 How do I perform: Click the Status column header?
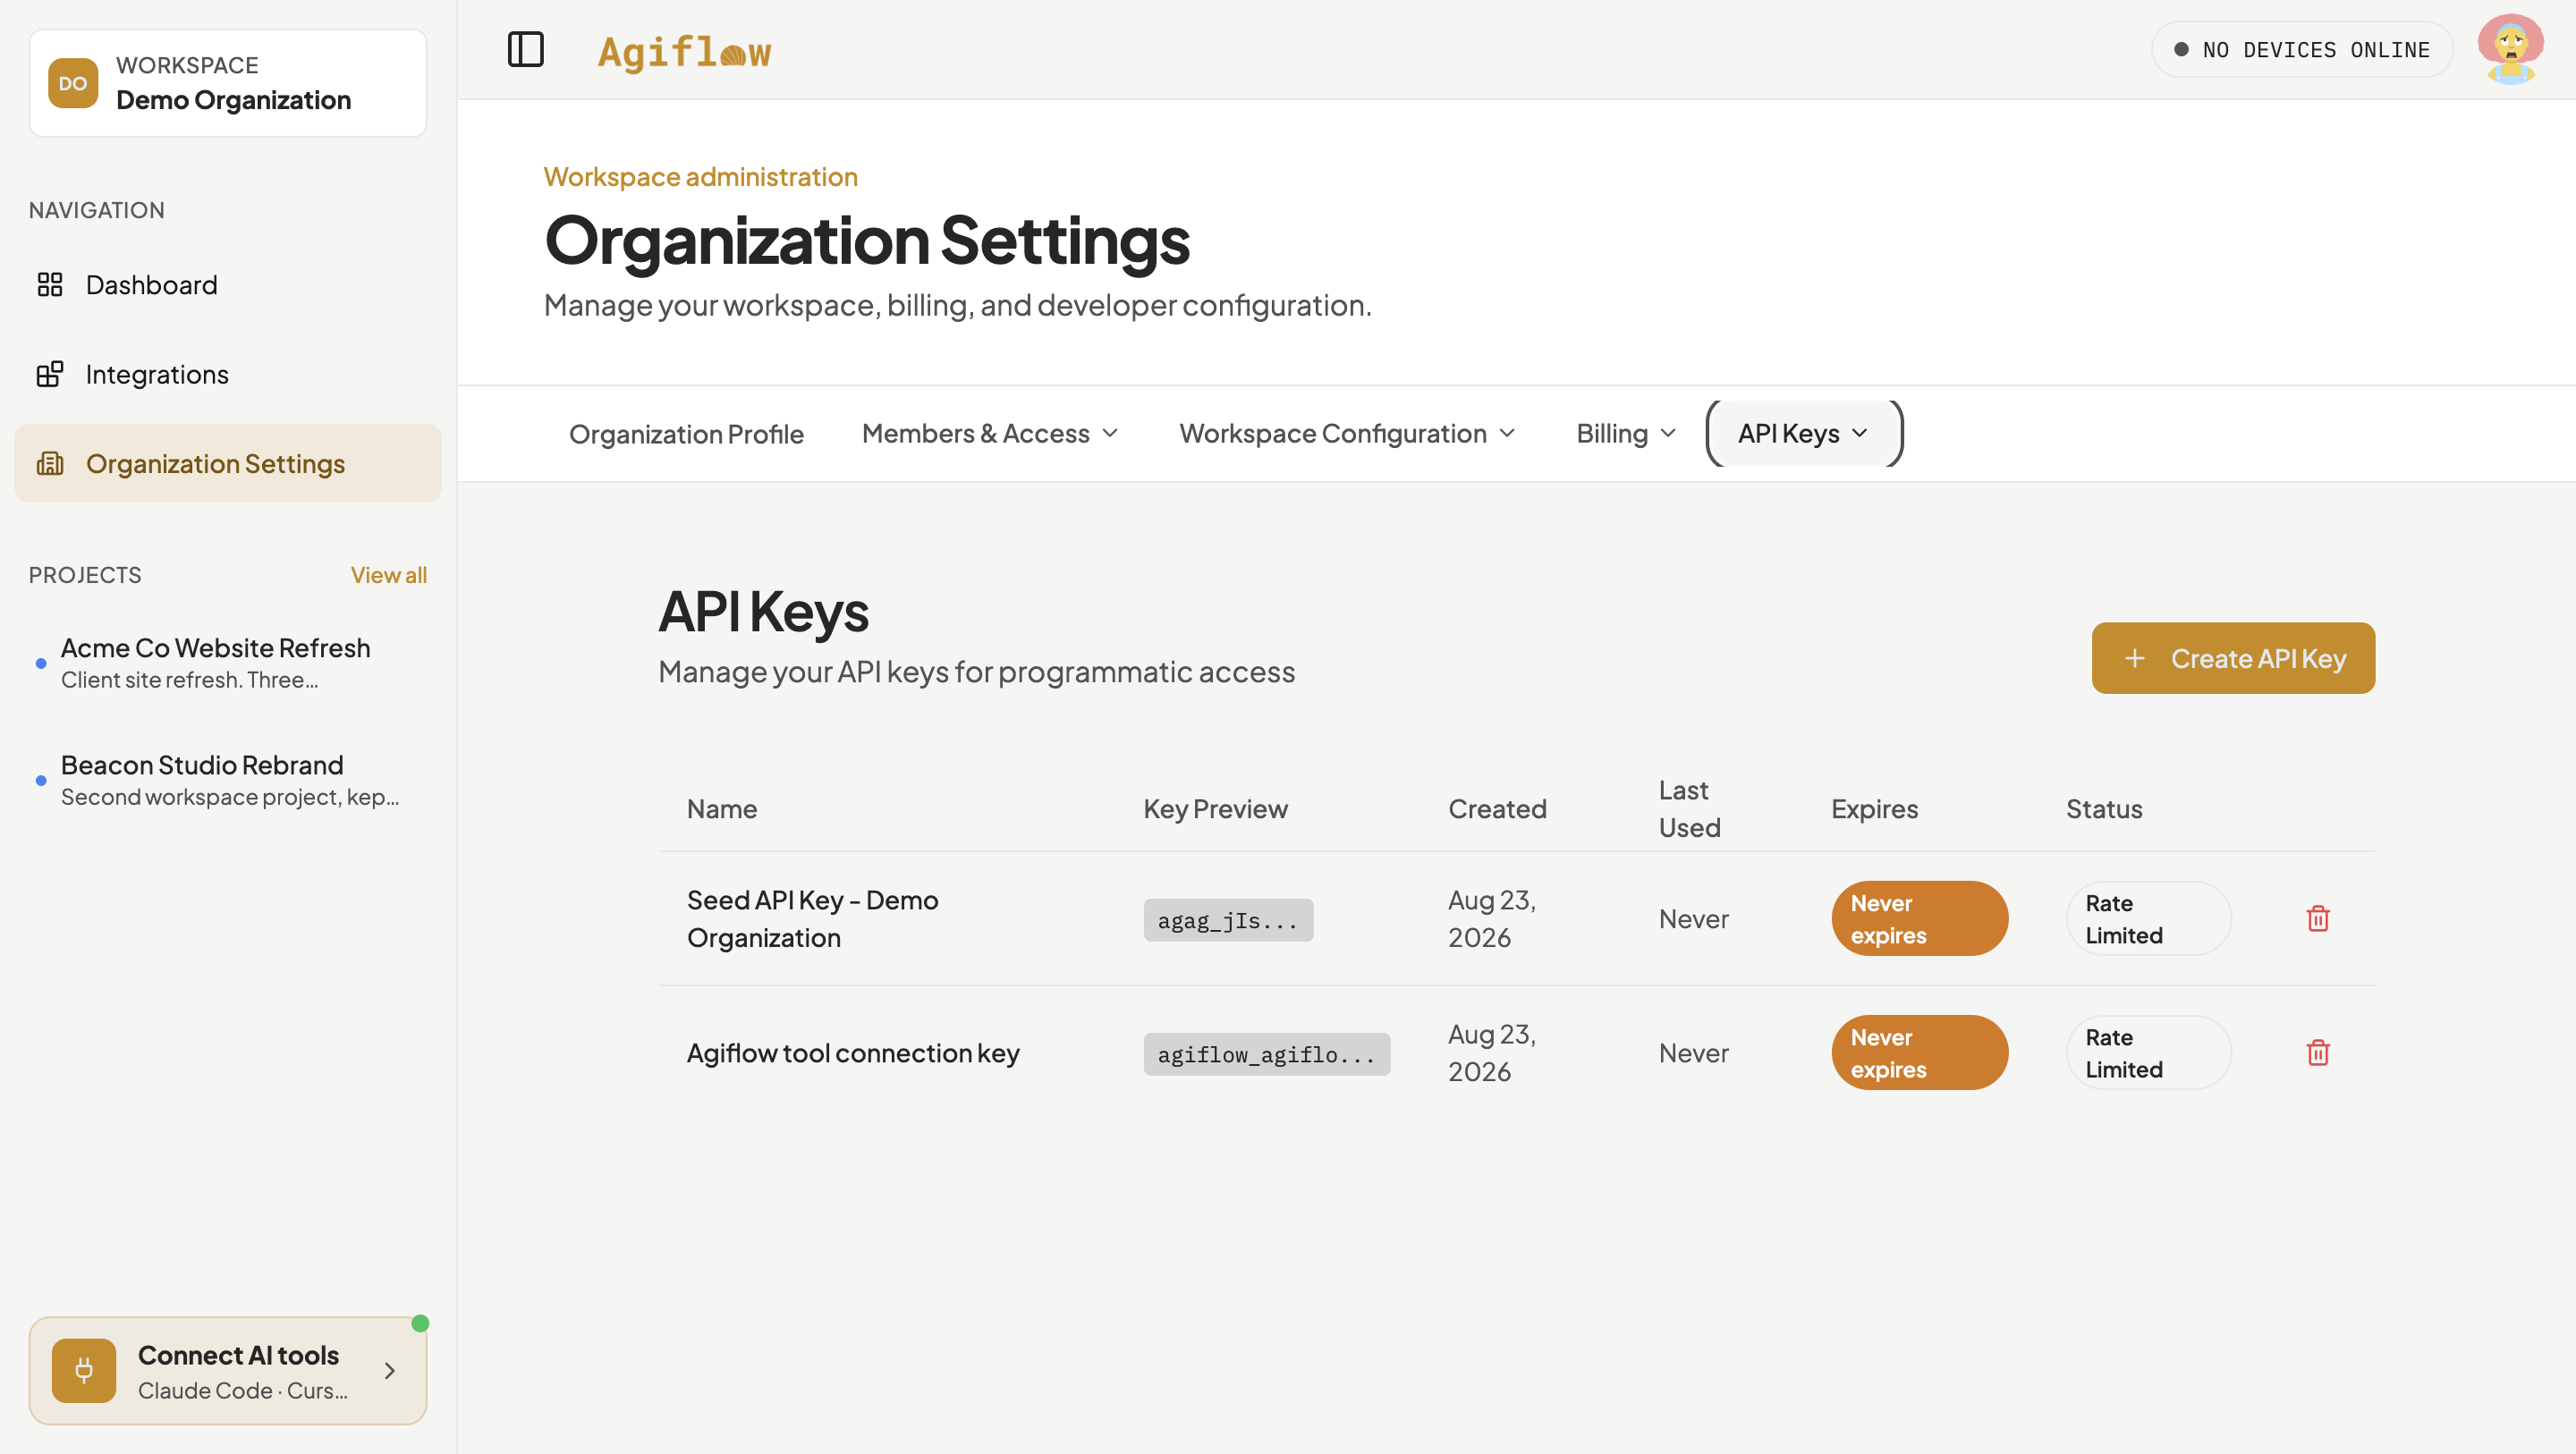pyautogui.click(x=2104, y=809)
